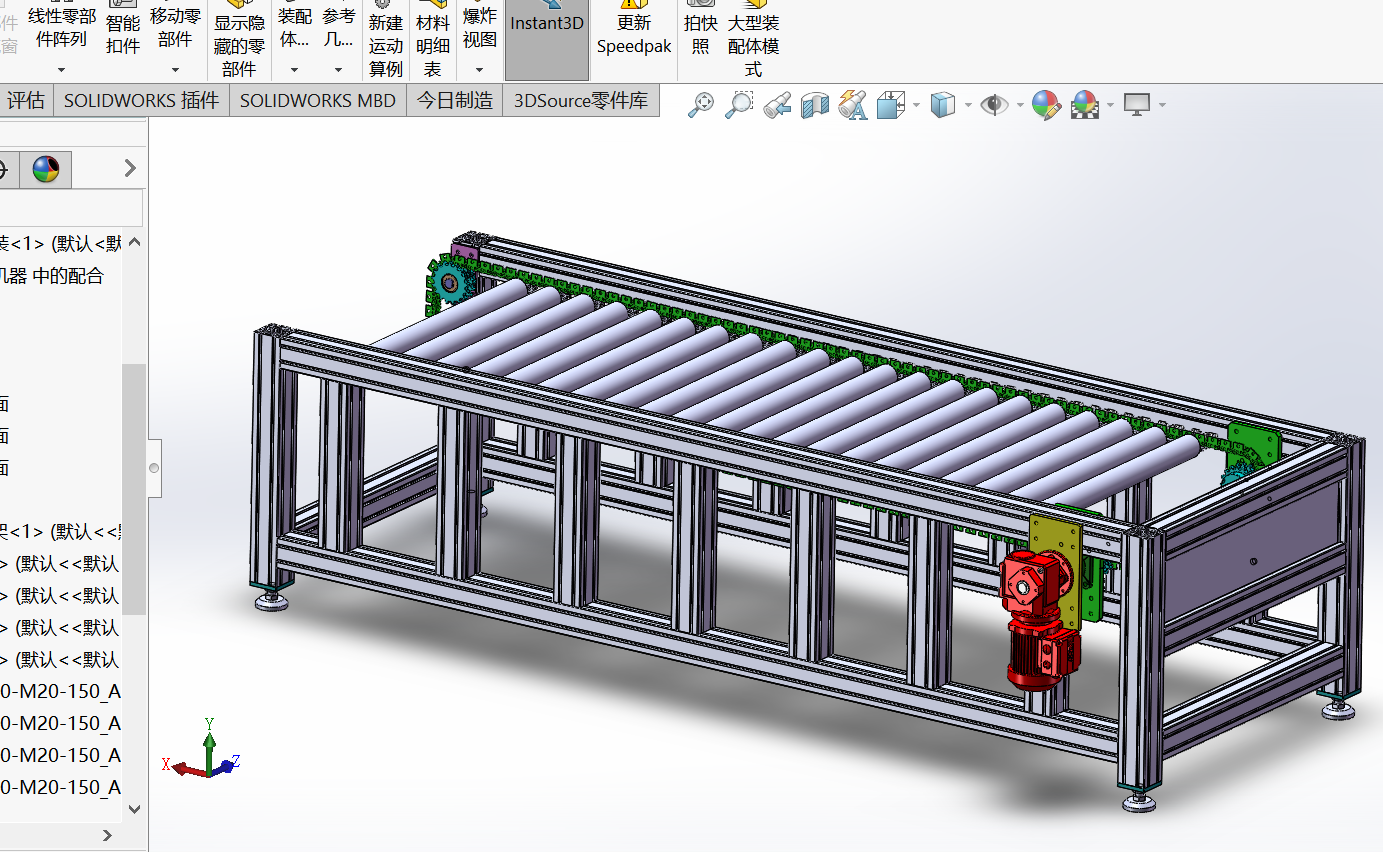The image size is (1383, 852).
Task: Open the 材料明细表 command
Action: pyautogui.click(x=433, y=40)
